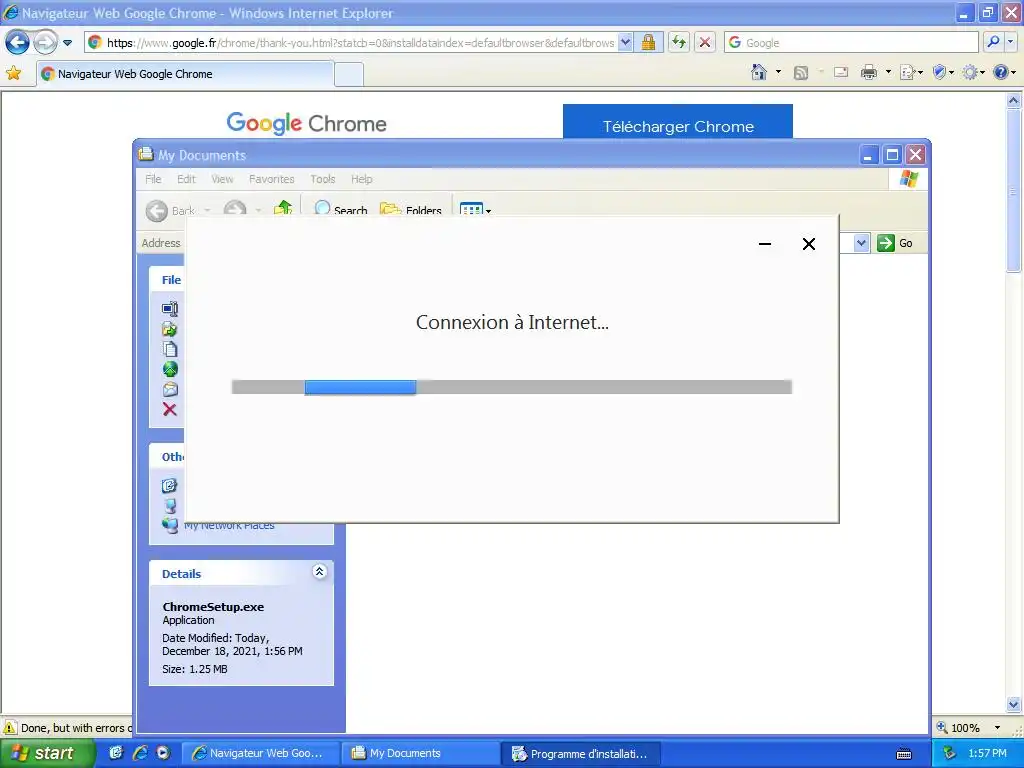Click the Publish to Web globe icon
Image resolution: width=1024 pixels, height=768 pixels.
[x=170, y=369]
